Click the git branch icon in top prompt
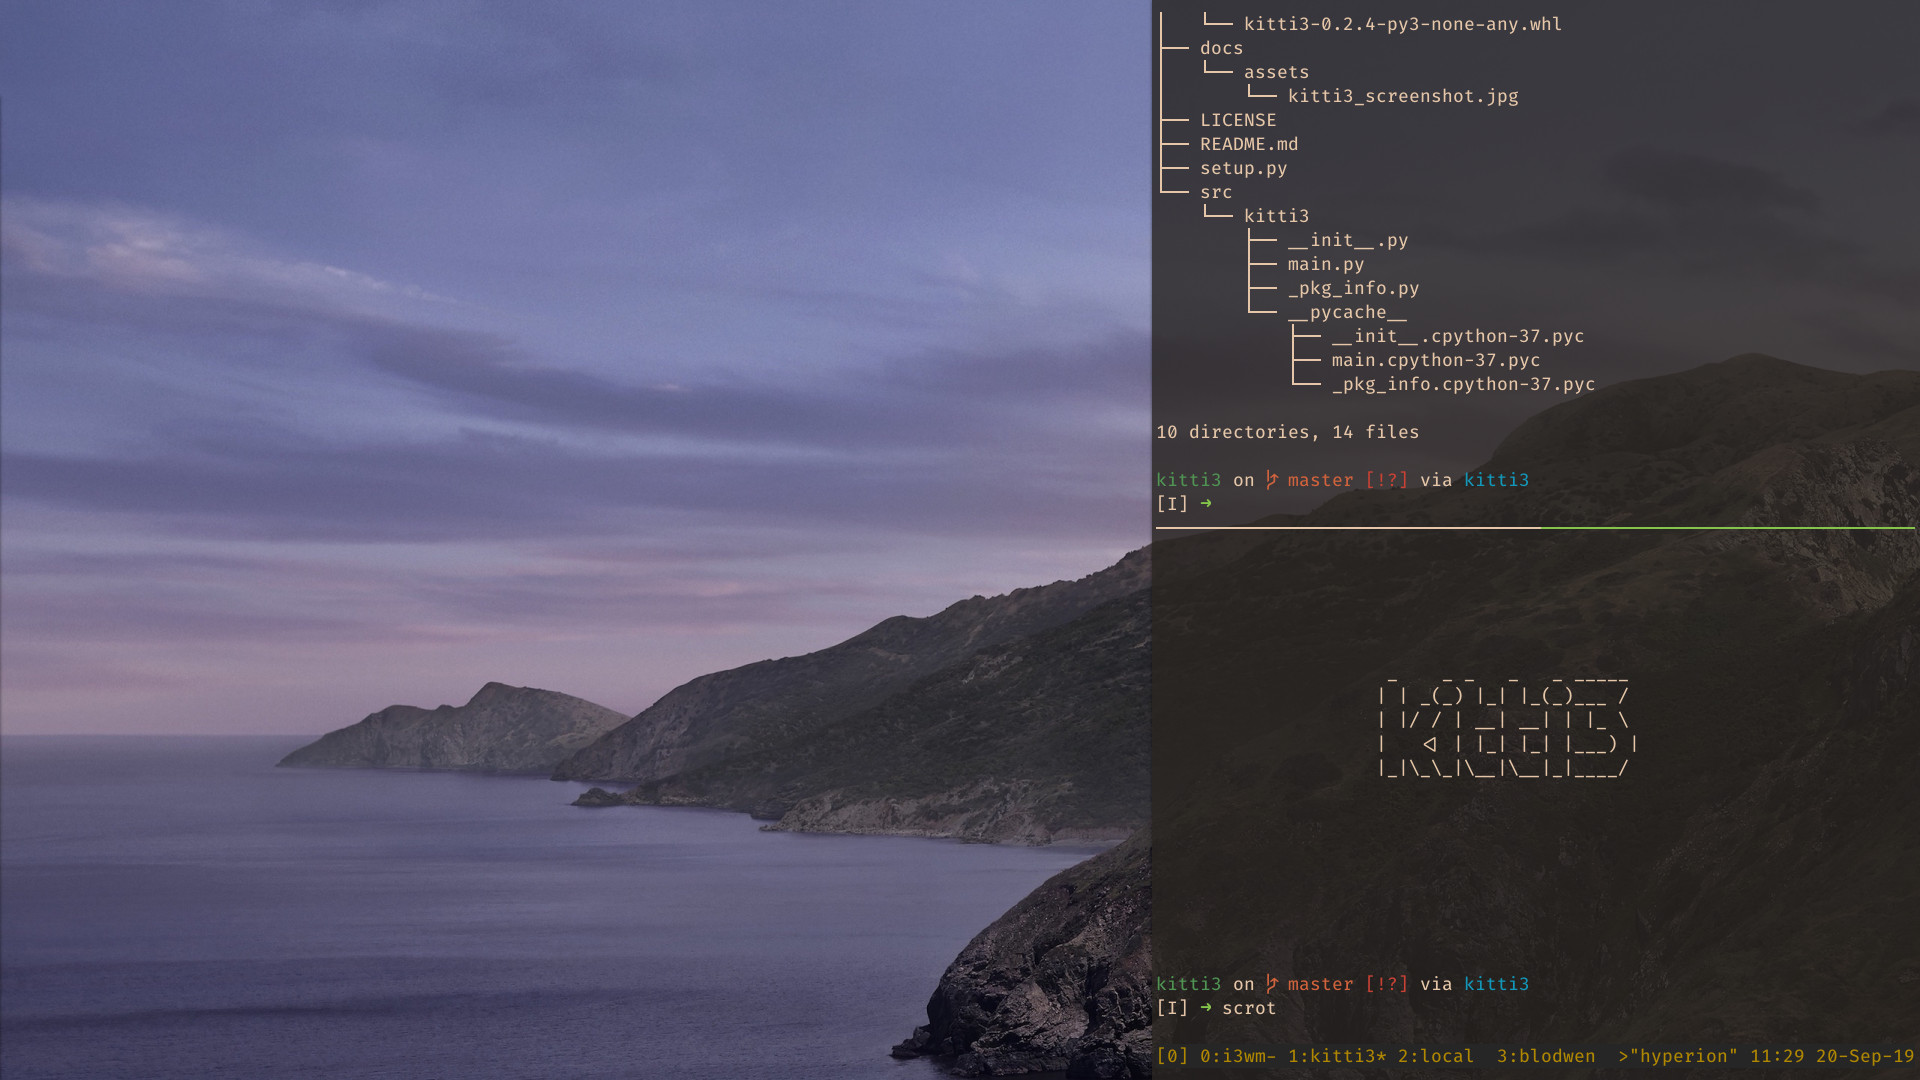Screen dimensions: 1920x1080 coord(1271,480)
